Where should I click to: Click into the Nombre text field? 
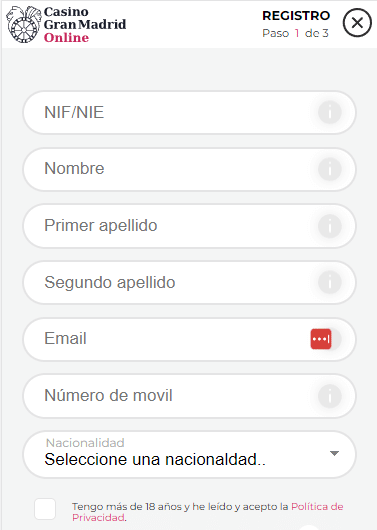[189, 169]
